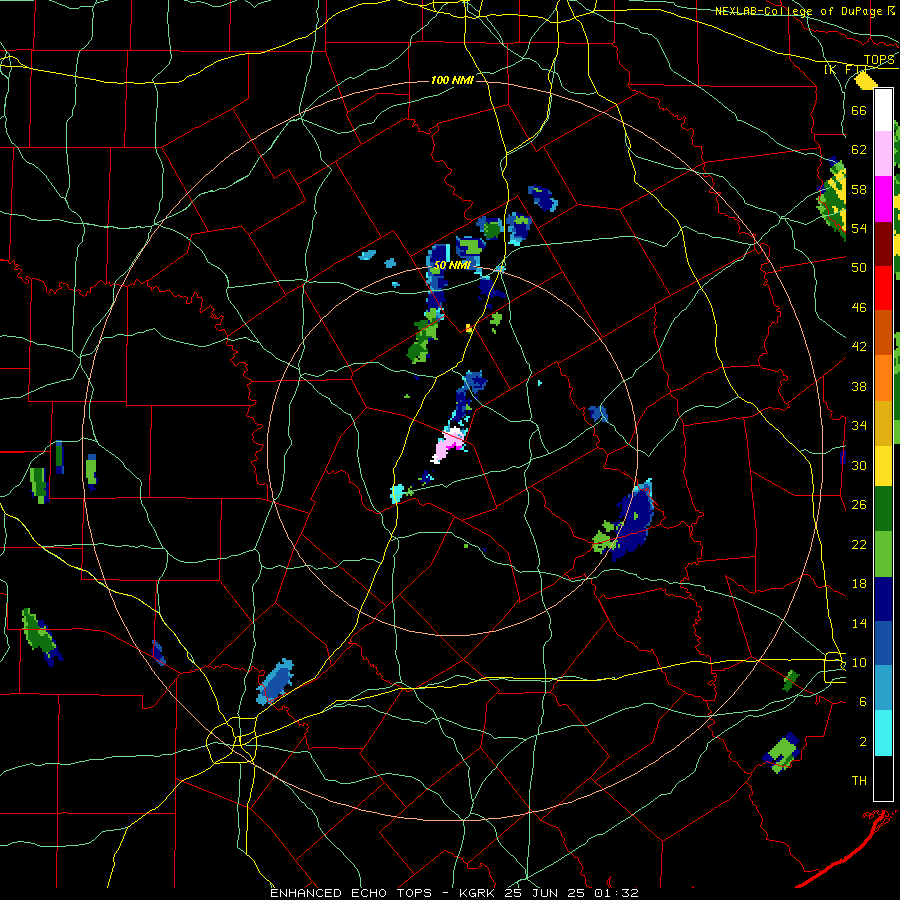
Task: Click the light pink legend swatch near 62
Action: click(x=883, y=154)
